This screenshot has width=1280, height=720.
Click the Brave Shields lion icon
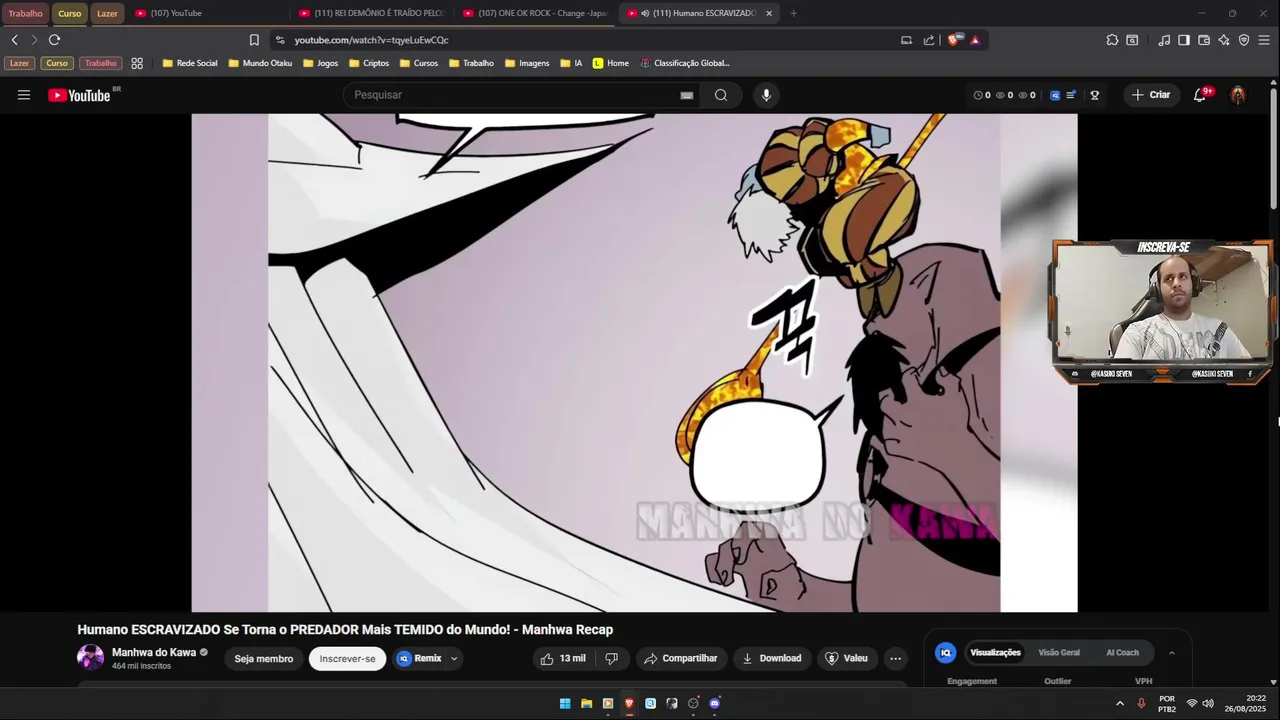[x=954, y=40]
